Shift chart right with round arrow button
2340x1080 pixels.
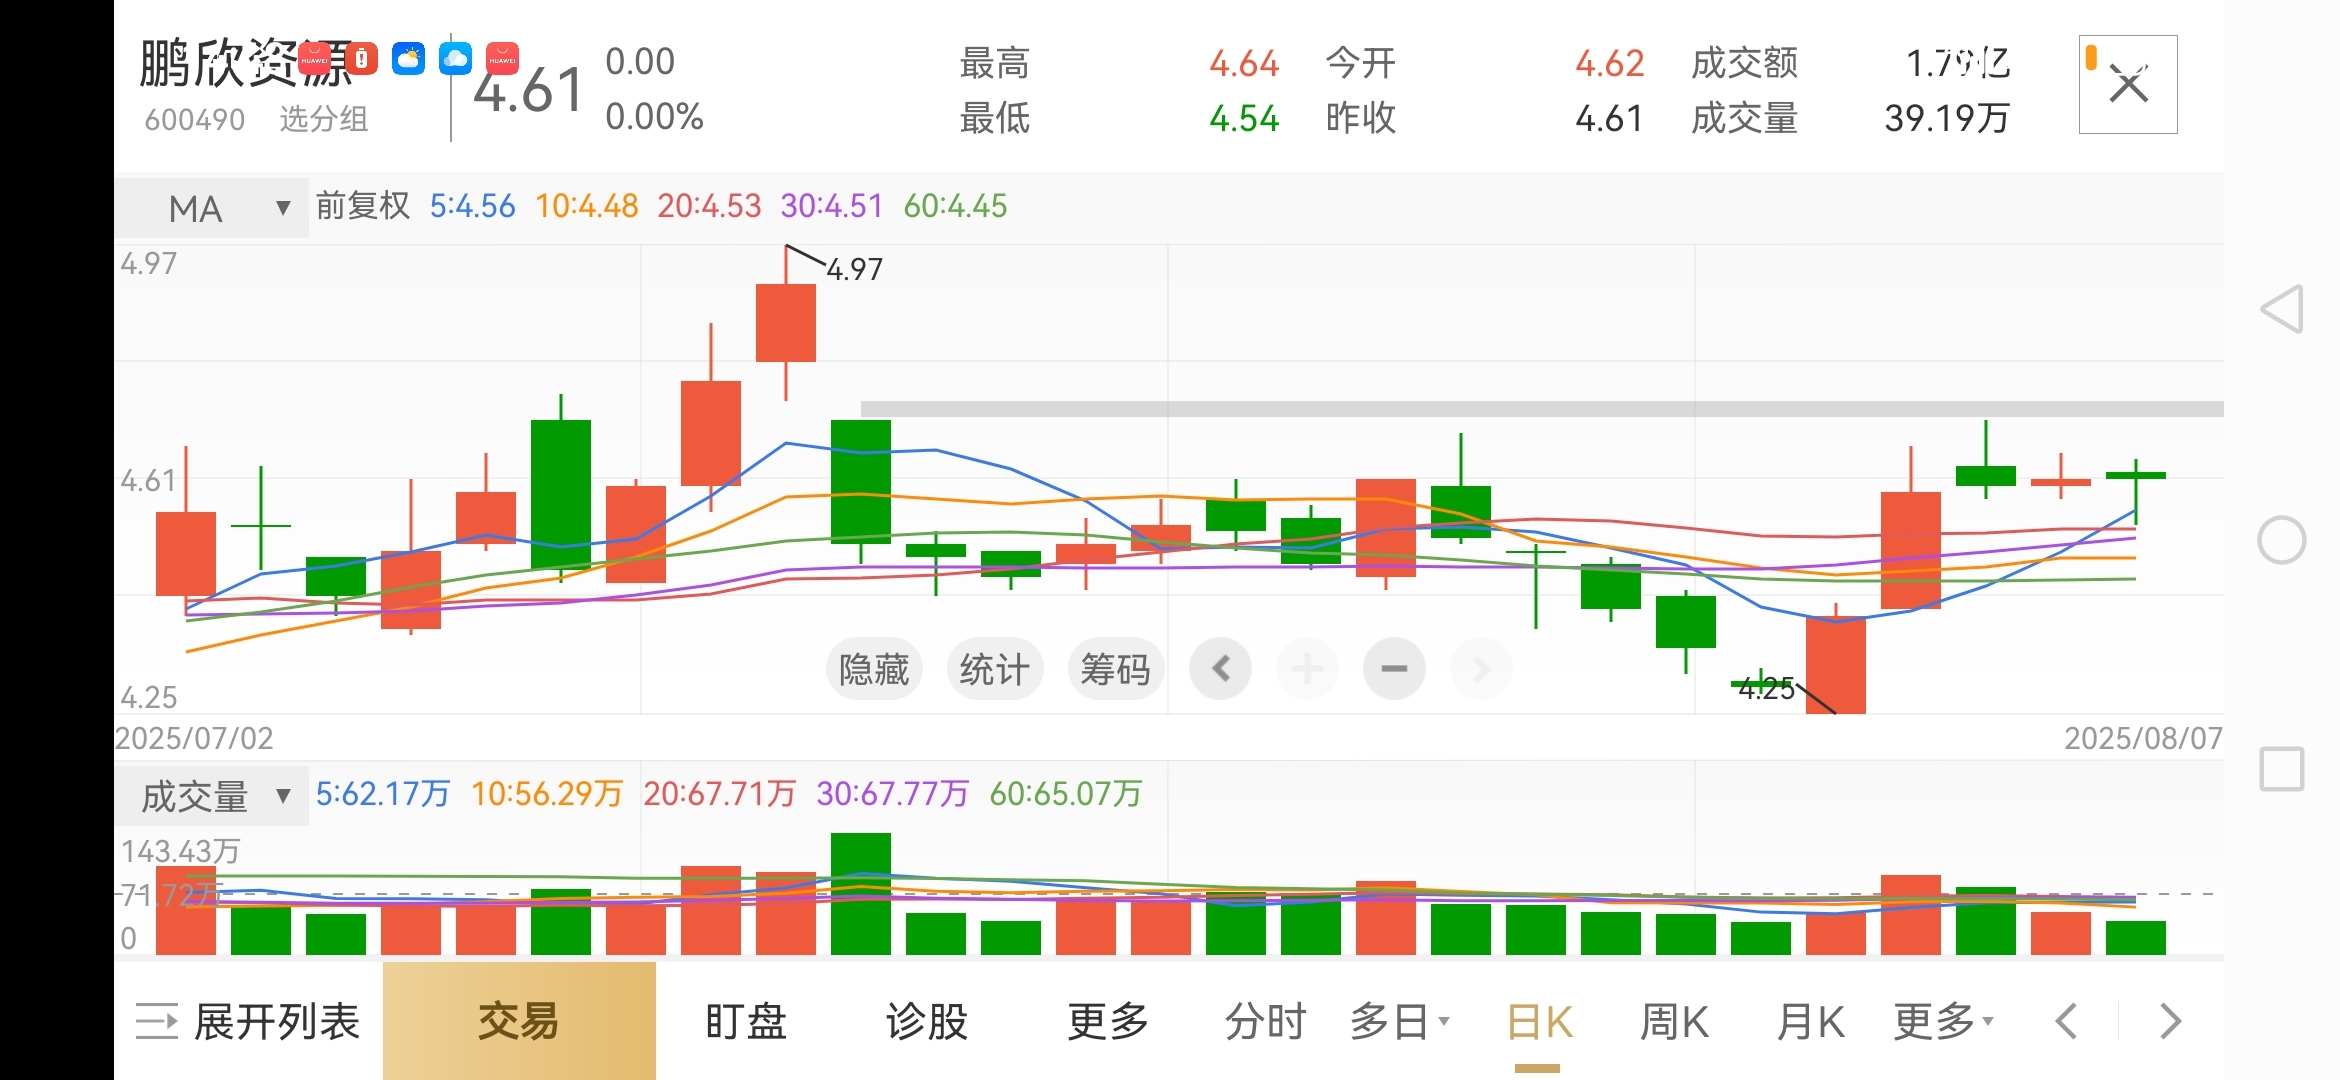point(1481,668)
